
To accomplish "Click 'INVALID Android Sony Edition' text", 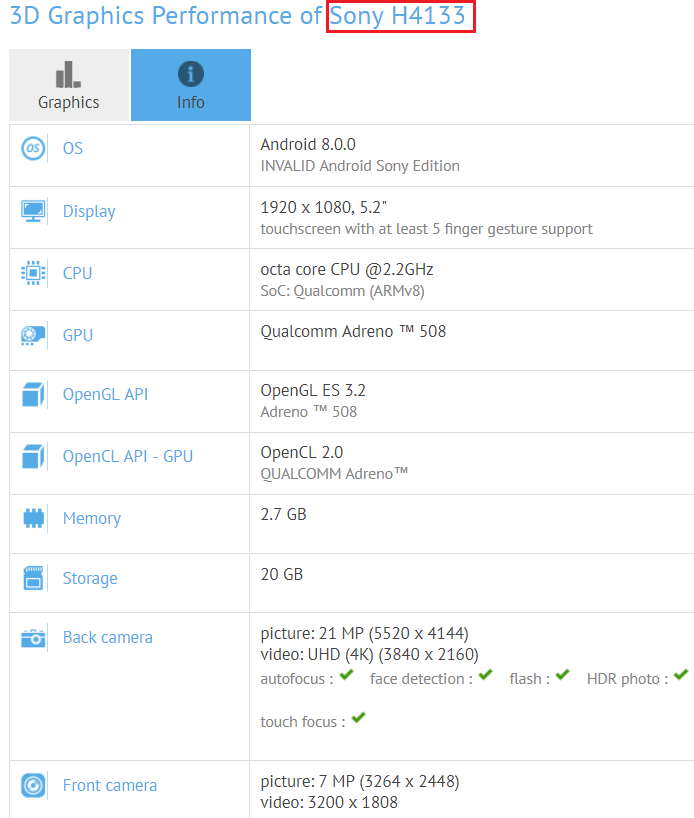I will [360, 166].
